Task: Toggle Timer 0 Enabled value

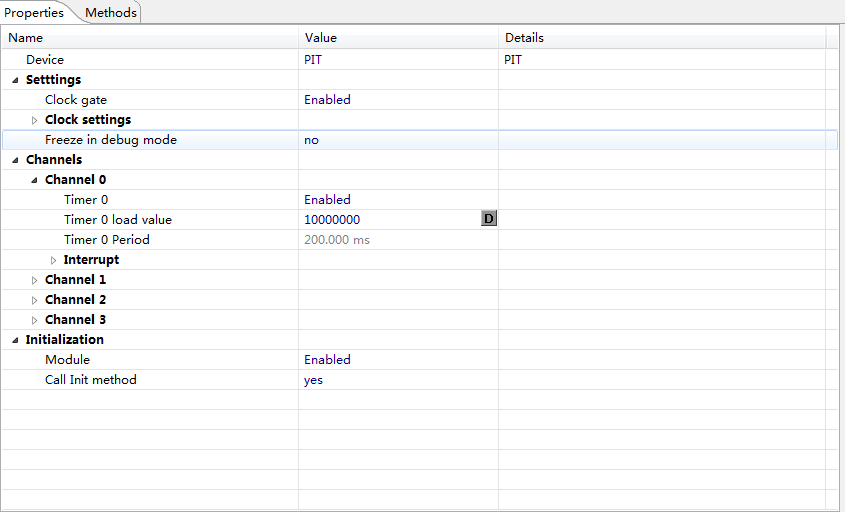Action: coord(327,199)
